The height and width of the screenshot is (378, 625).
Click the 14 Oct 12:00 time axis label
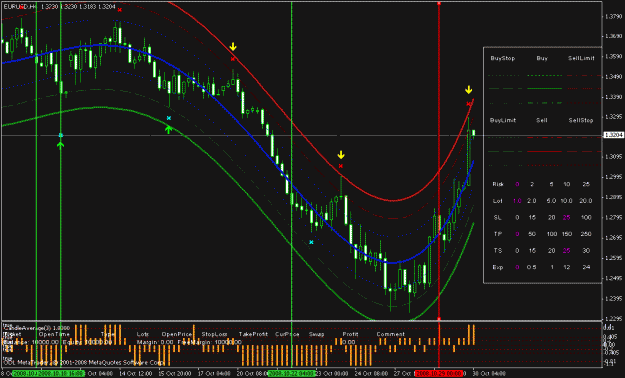pyautogui.click(x=136, y=374)
